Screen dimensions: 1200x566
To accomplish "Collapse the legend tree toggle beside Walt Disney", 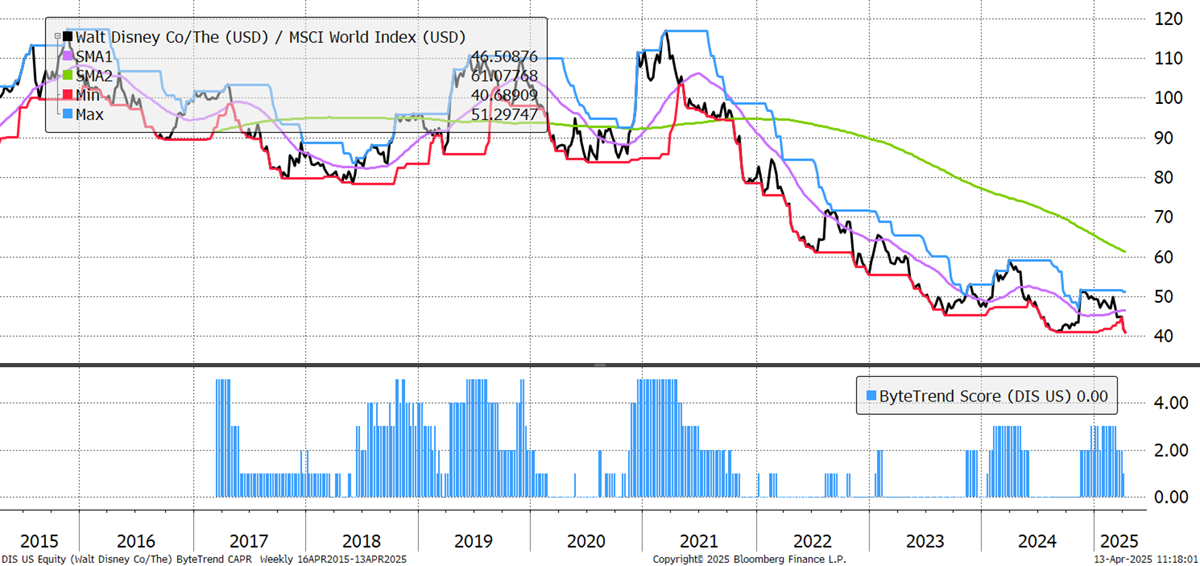I will click(57, 37).
